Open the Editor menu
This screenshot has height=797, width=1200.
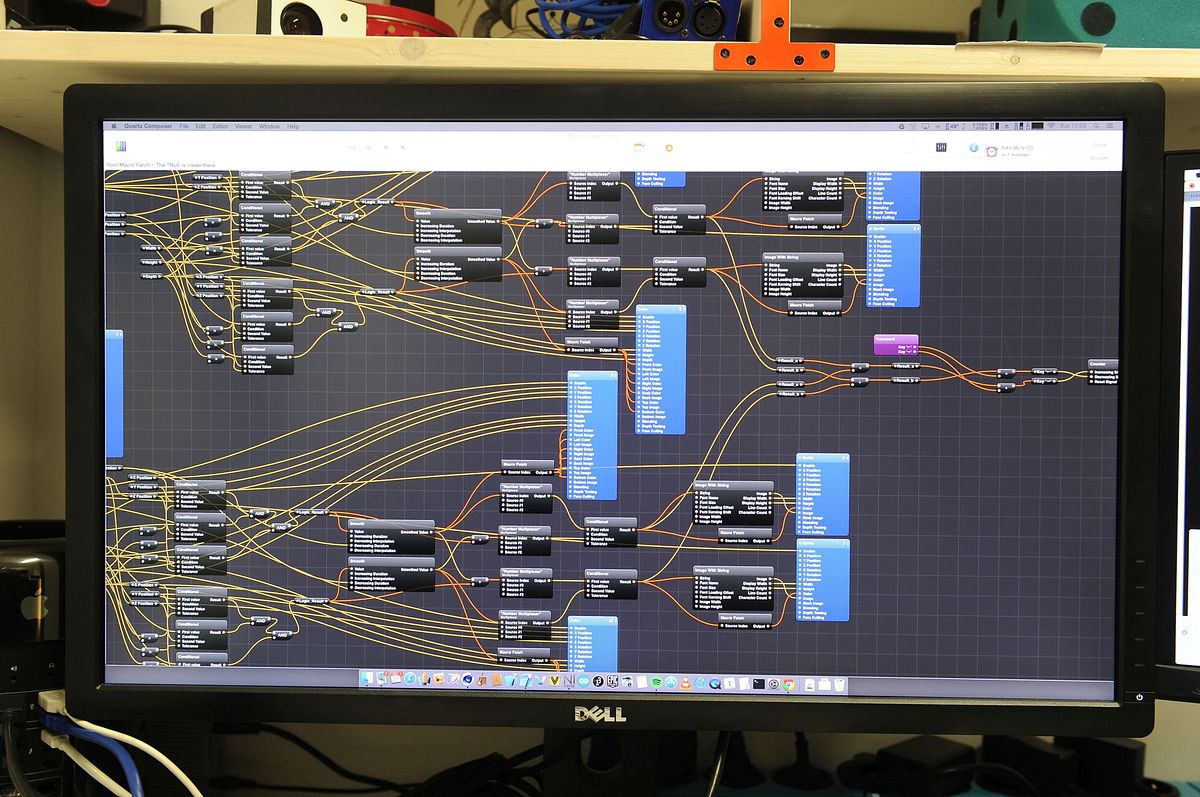point(220,127)
